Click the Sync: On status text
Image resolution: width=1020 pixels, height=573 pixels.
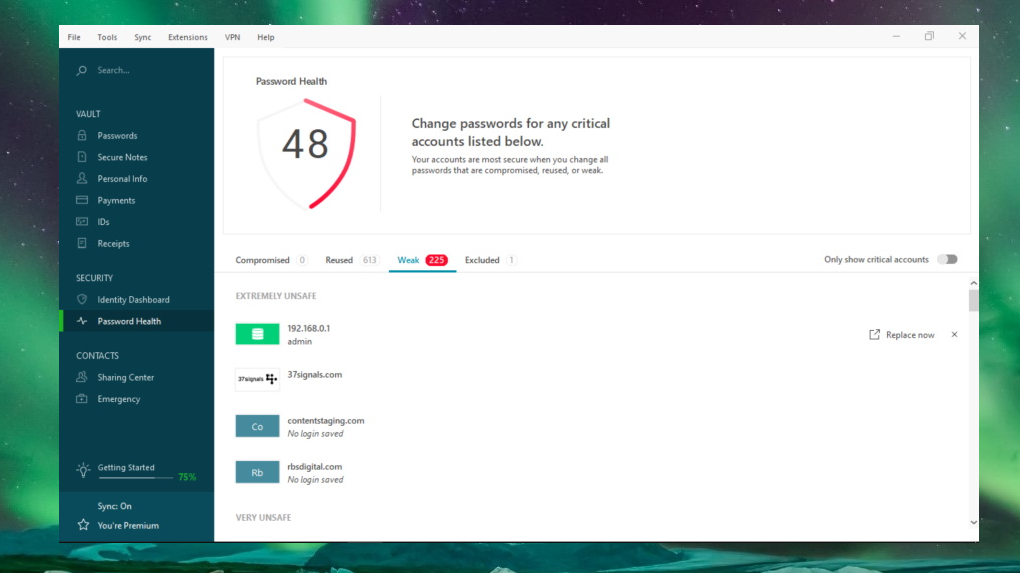click(114, 506)
